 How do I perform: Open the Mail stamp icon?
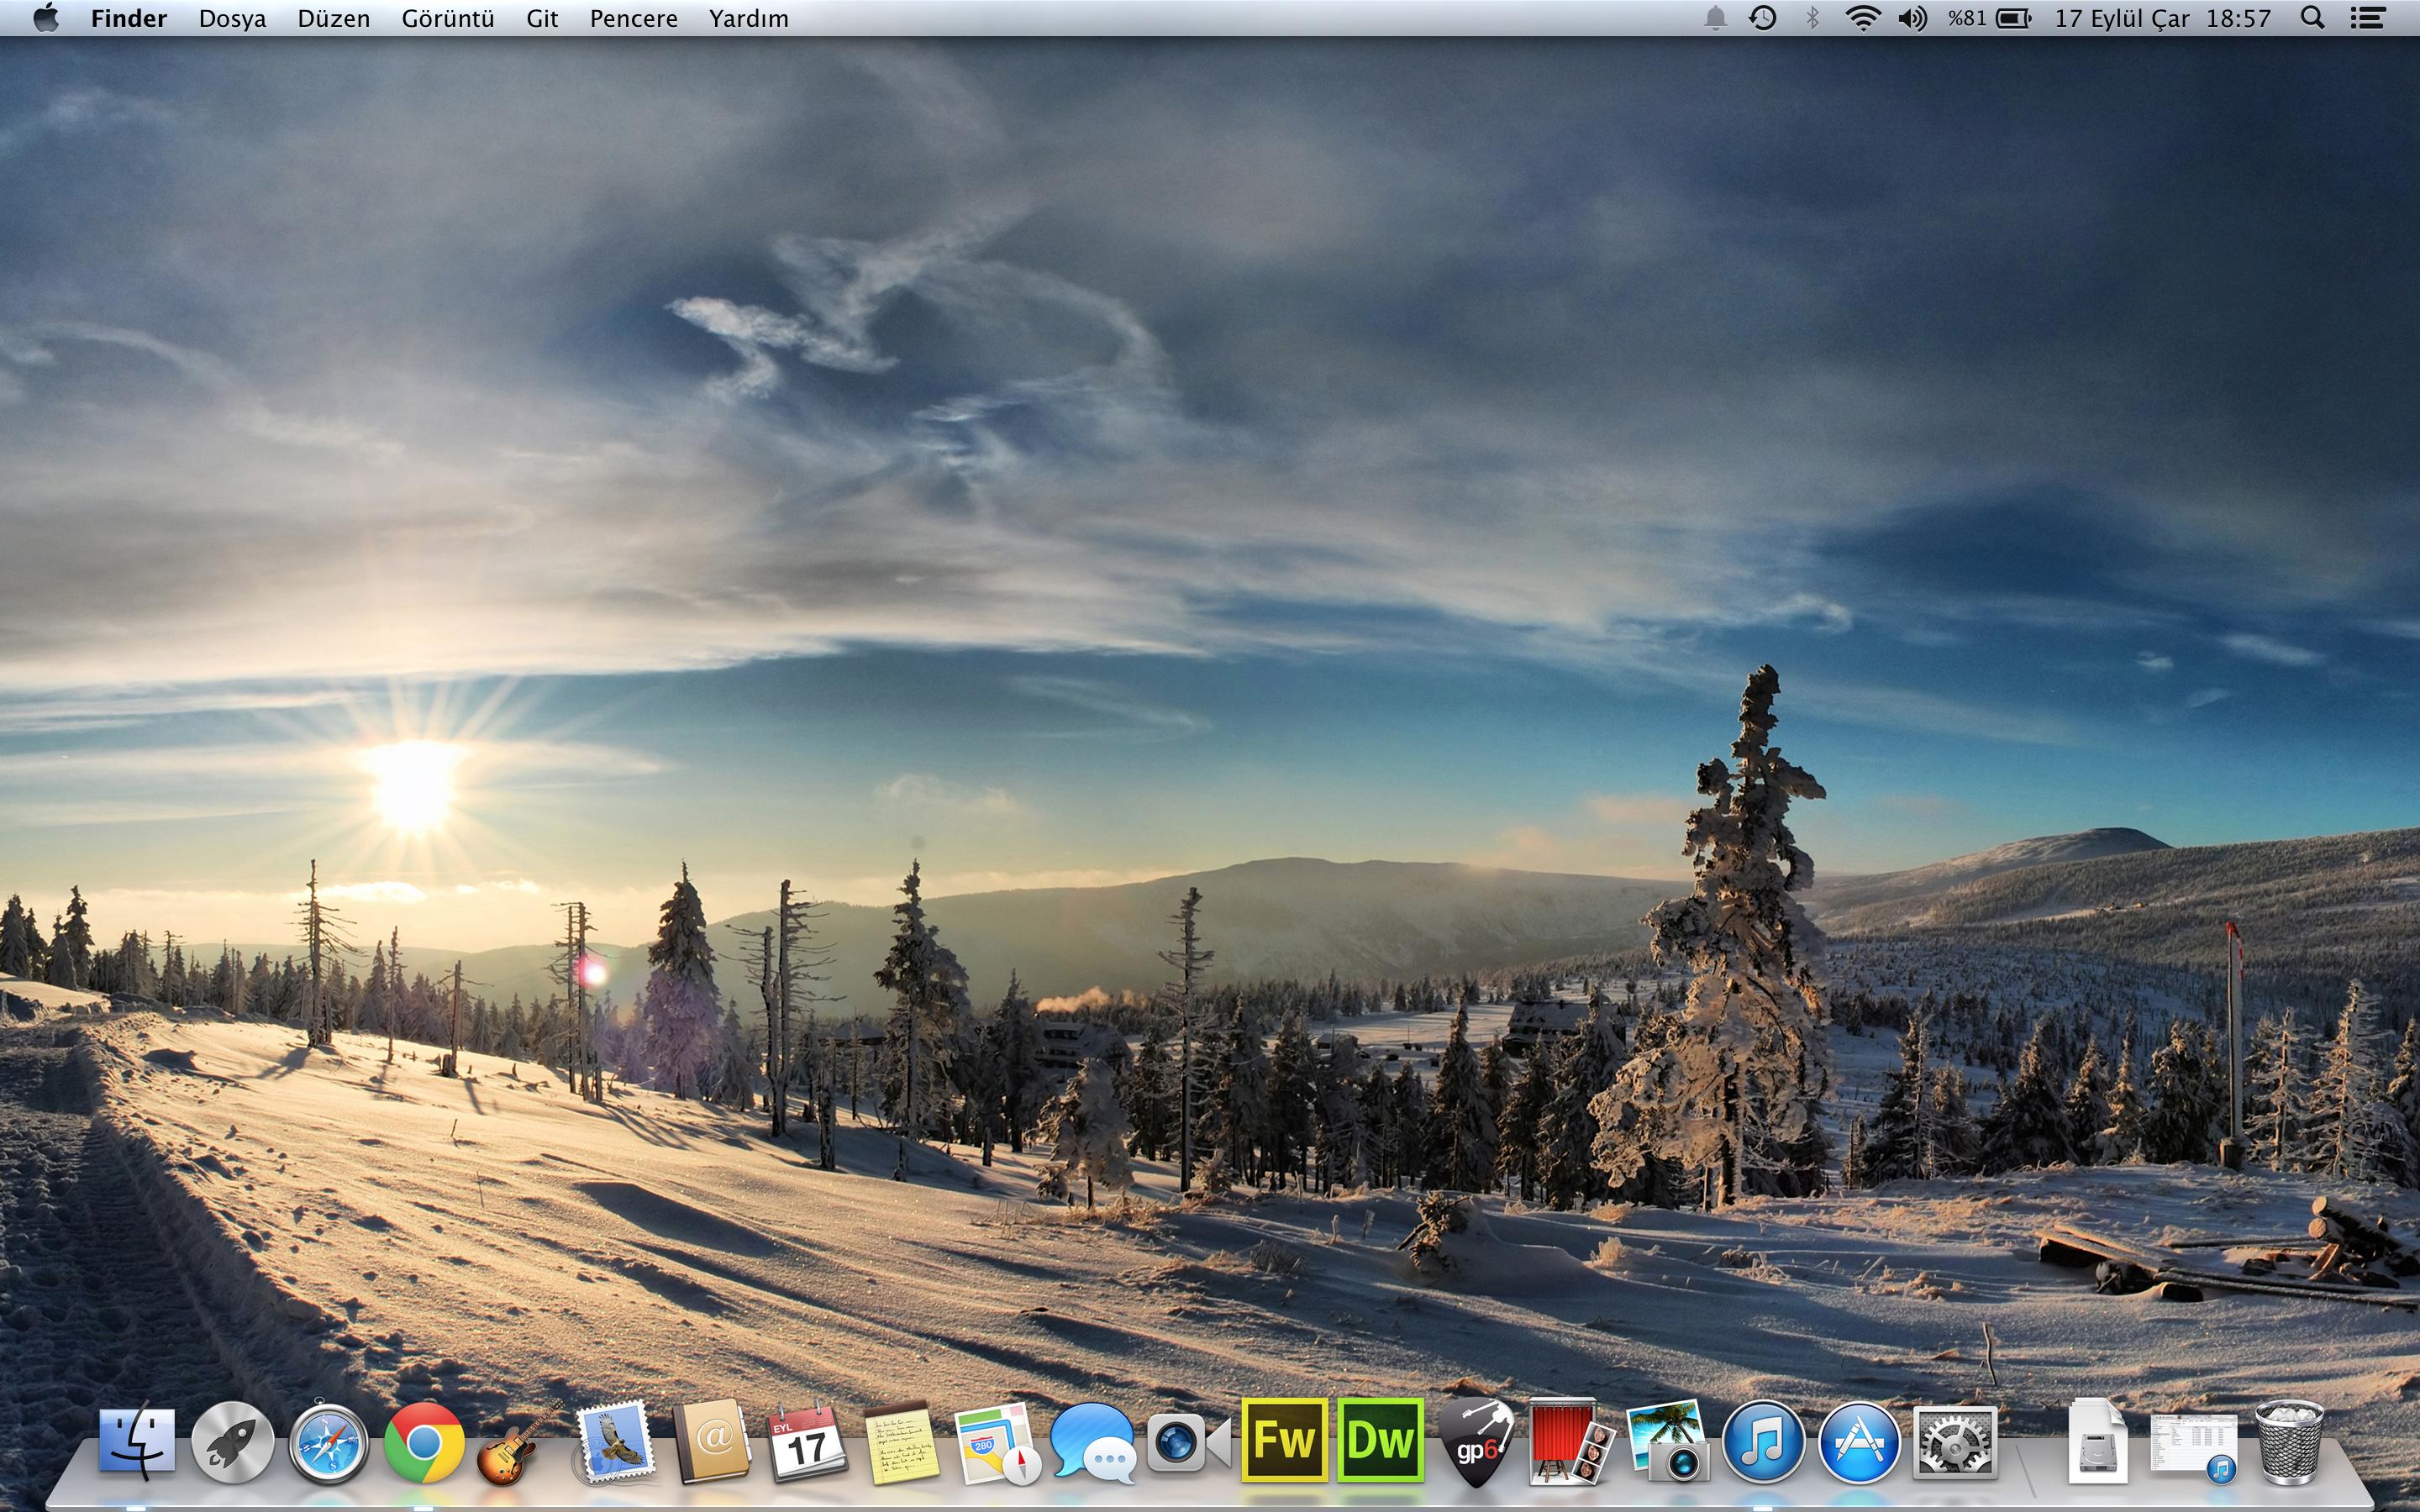click(x=614, y=1442)
